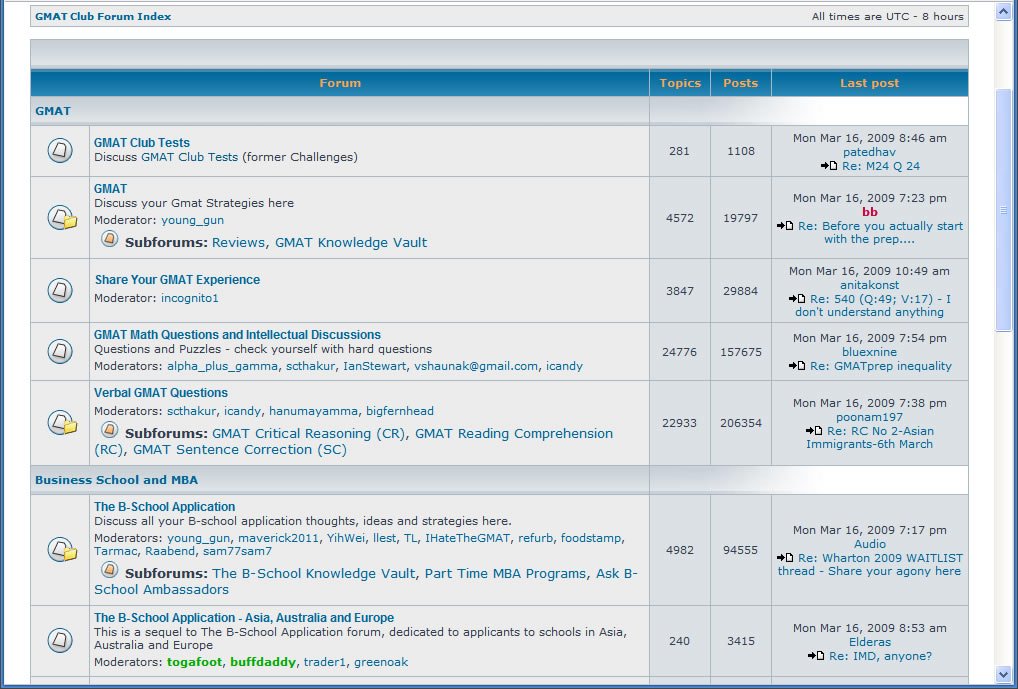View moderator maverick2011's profile

[x=279, y=538]
